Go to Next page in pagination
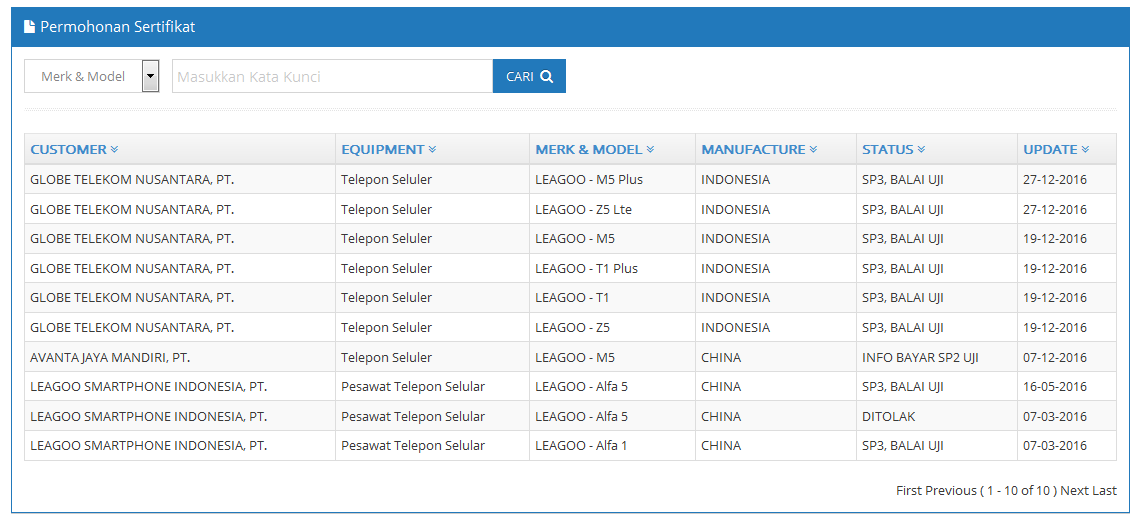This screenshot has width=1141, height=519. [x=1074, y=491]
